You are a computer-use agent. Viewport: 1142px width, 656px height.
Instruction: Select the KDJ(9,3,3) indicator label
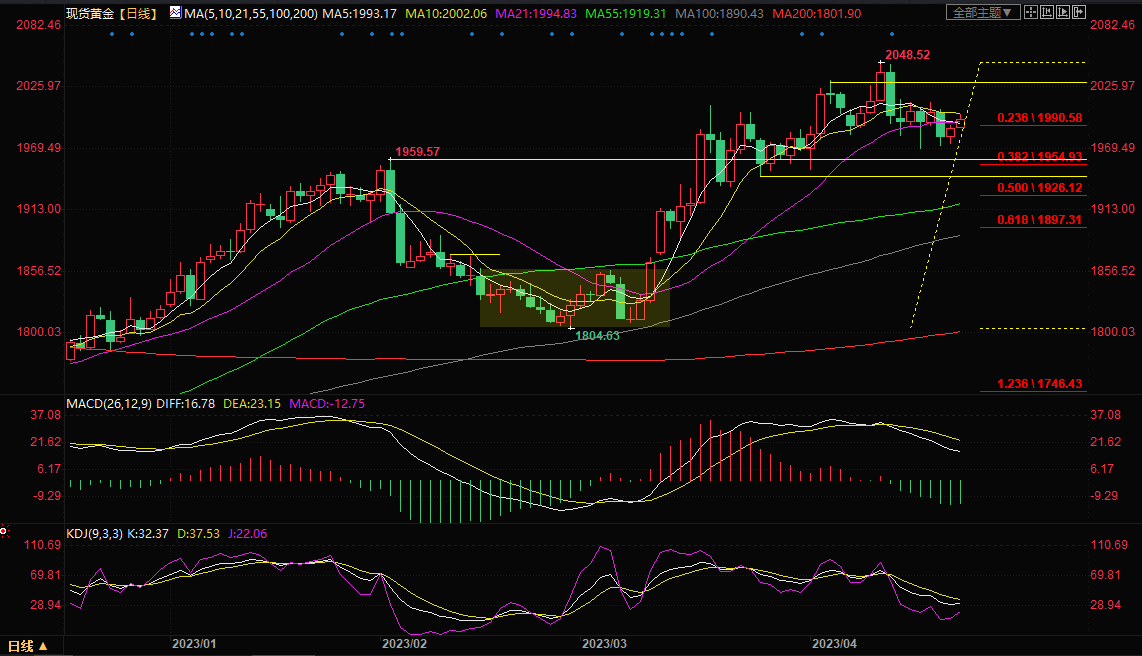coord(95,534)
